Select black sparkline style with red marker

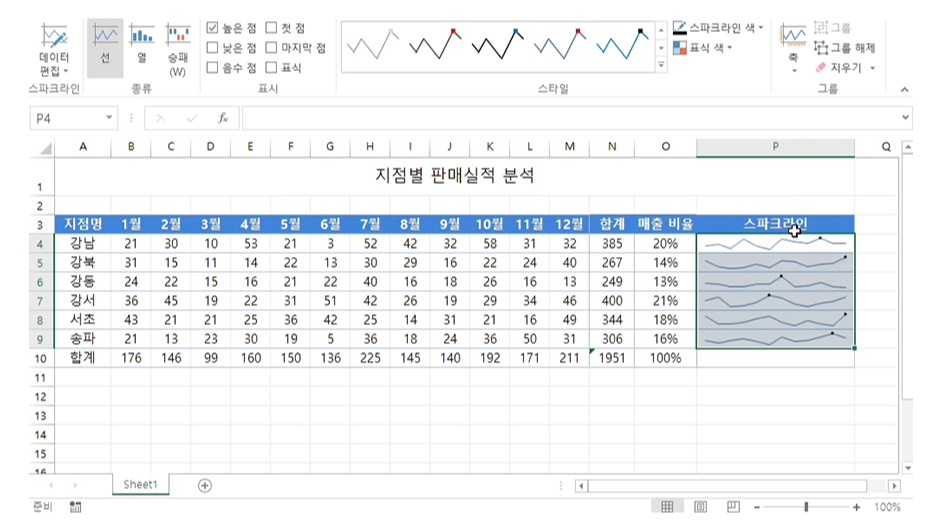(436, 45)
